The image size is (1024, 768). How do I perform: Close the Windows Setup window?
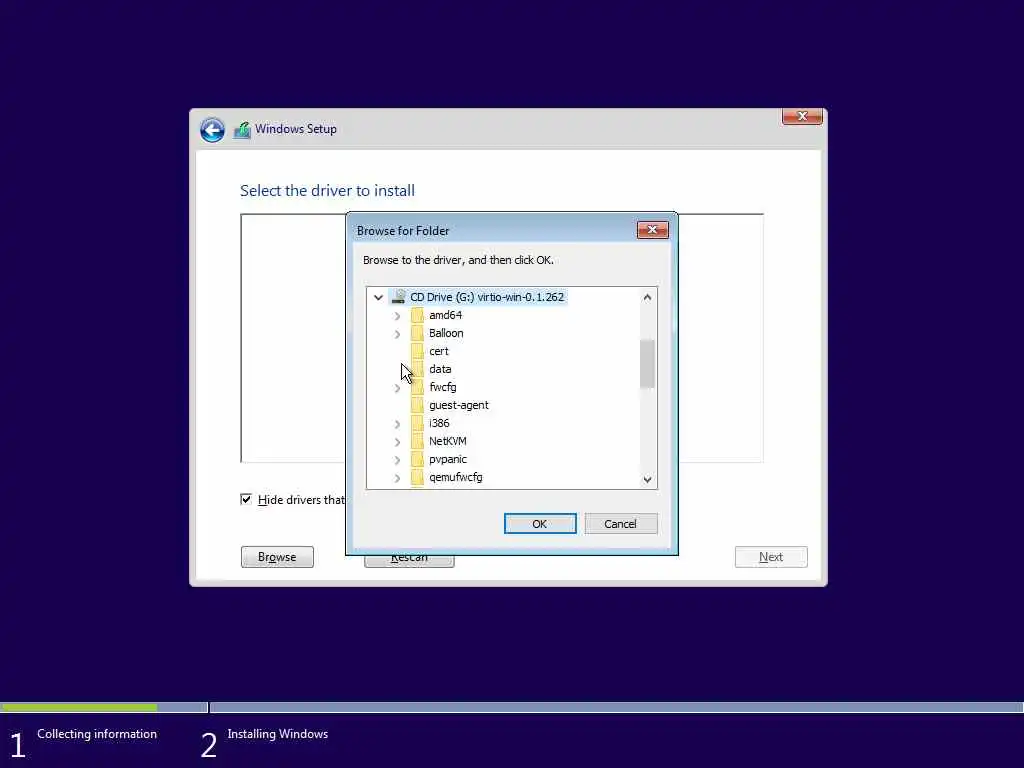(802, 116)
